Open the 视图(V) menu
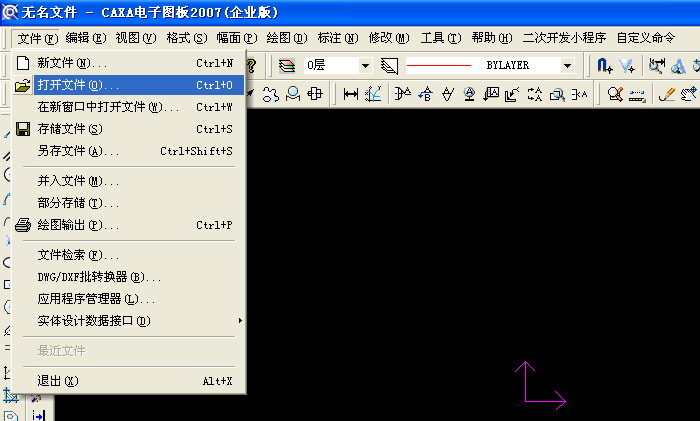The image size is (700, 421). tap(136, 38)
